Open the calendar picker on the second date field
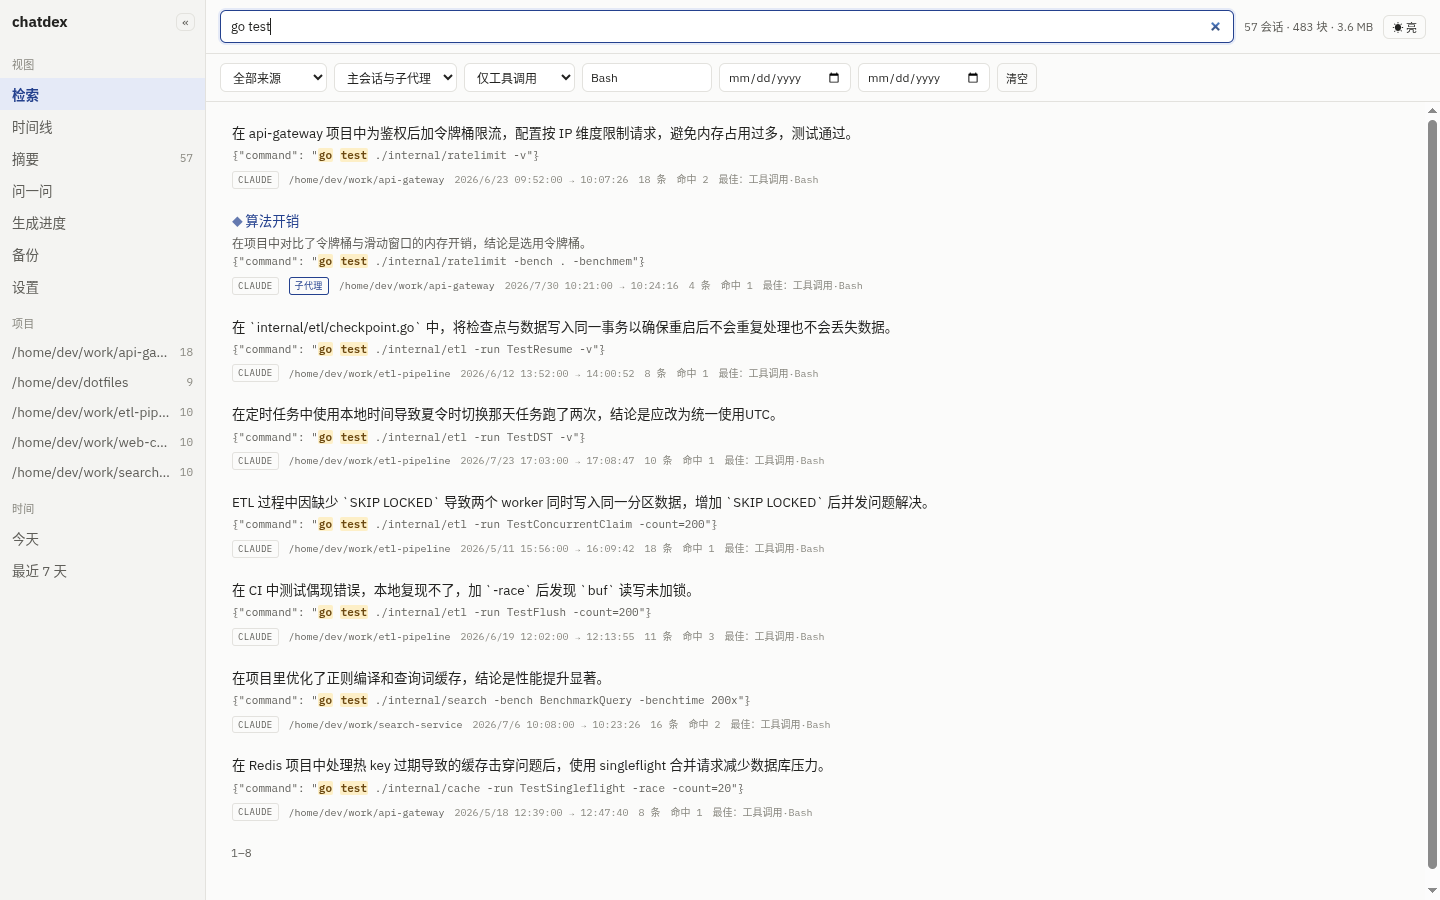The height and width of the screenshot is (900, 1440). pos(973,78)
